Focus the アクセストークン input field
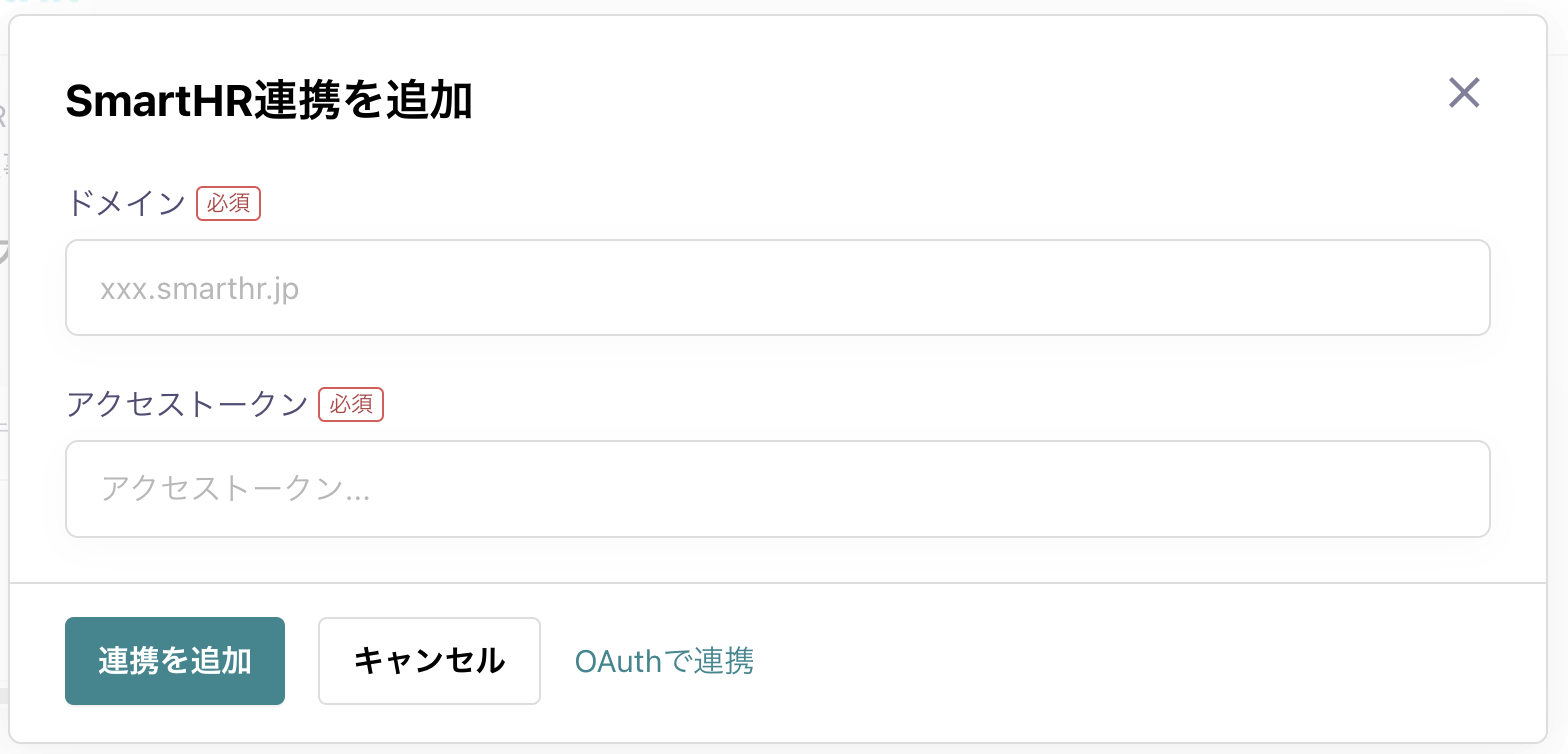The image size is (1568, 754). click(x=778, y=489)
